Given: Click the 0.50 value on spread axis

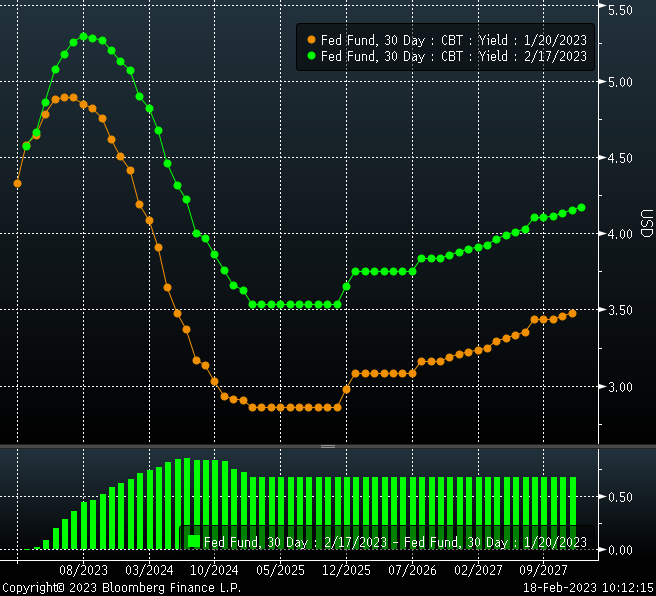Looking at the screenshot, I should click(x=621, y=497).
